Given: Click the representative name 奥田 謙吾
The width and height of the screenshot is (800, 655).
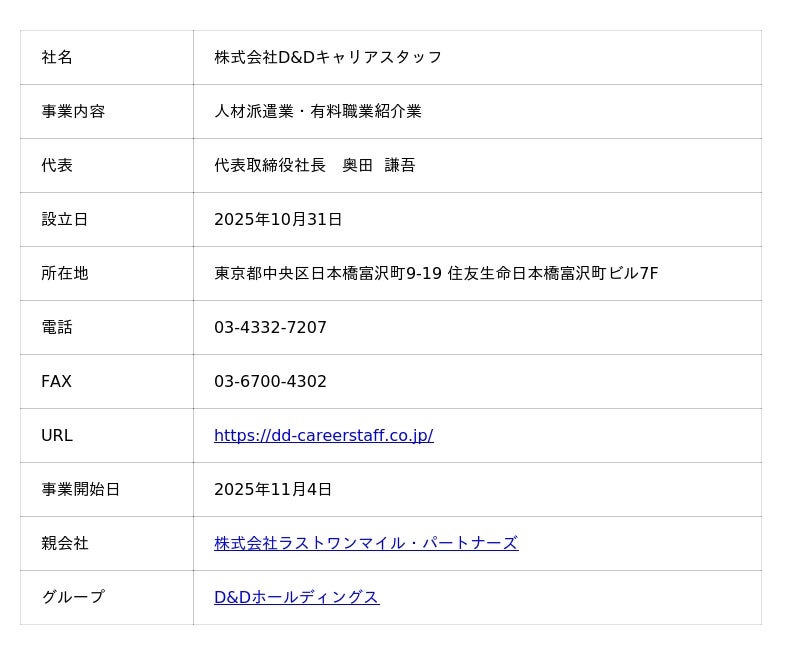Looking at the screenshot, I should click(379, 166).
